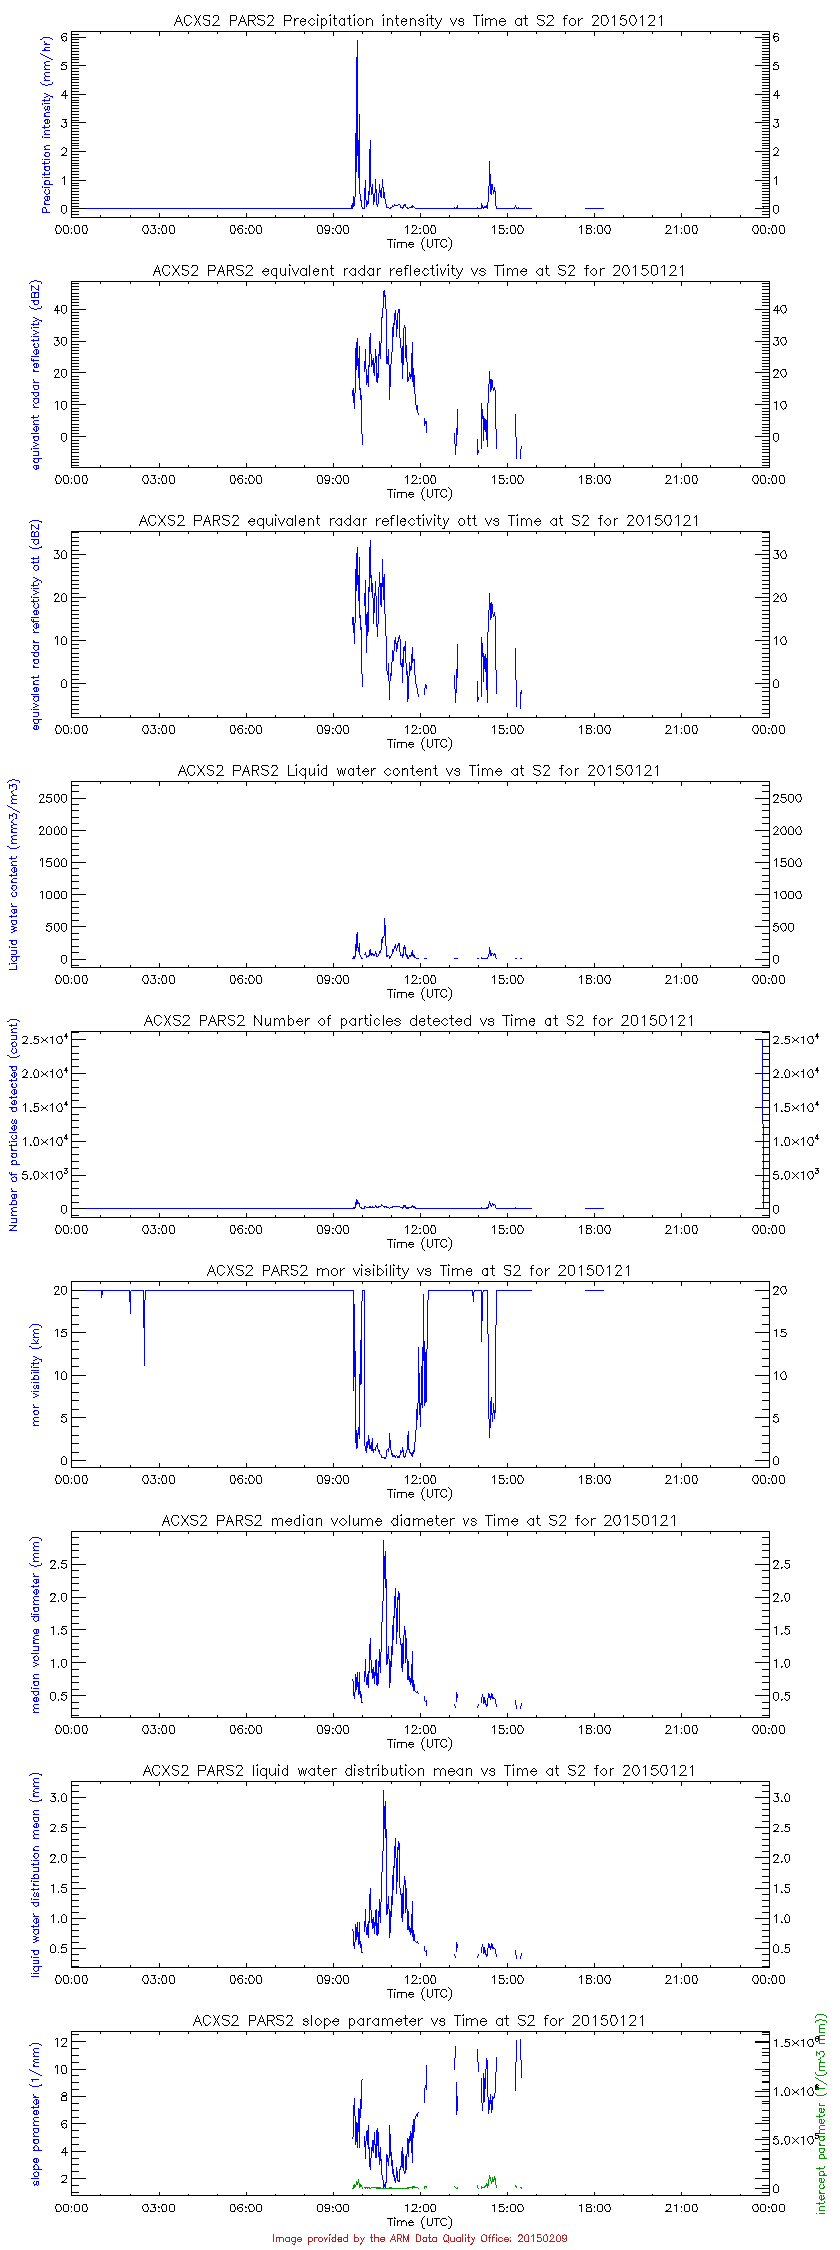Image resolution: width=840 pixels, height=2250 pixels.
Task: Click the 'mor visibility (km)' y-axis label
Action: point(36,1376)
